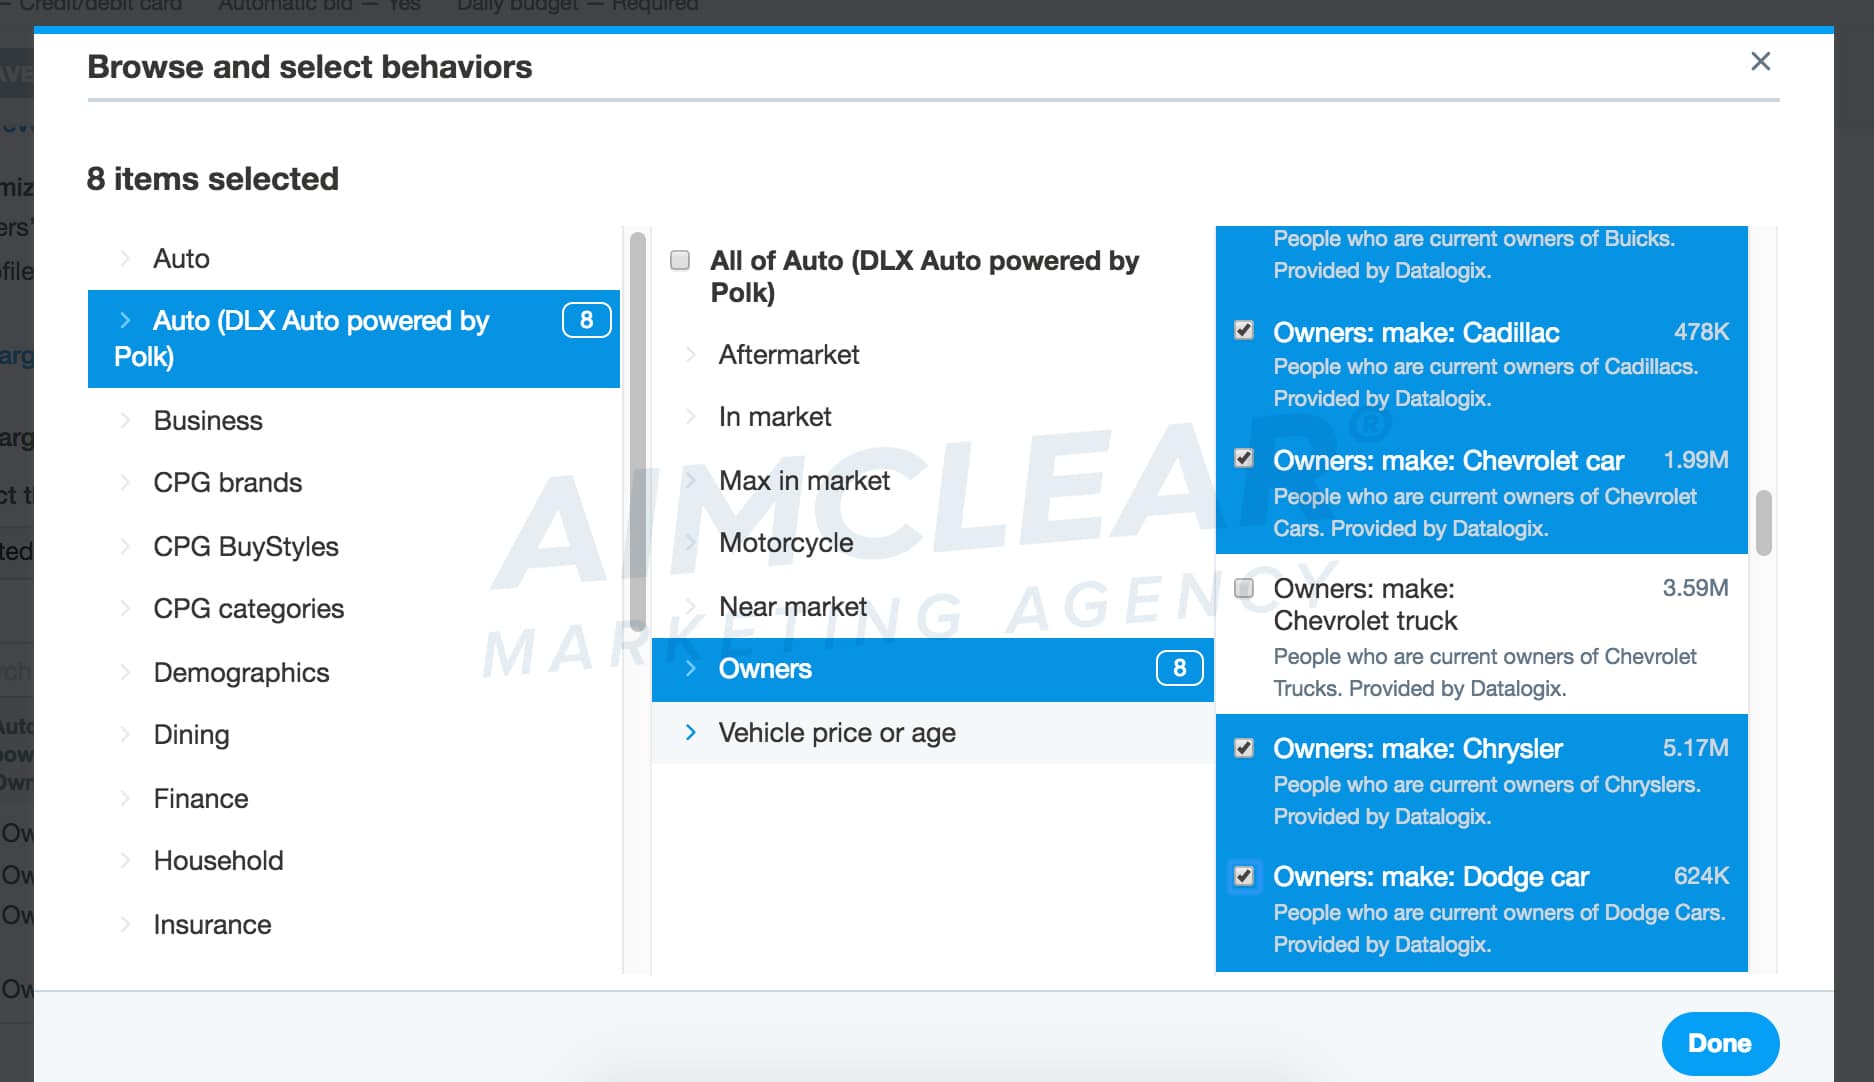Screen dimensions: 1874x1082
Task: Click Owners: make: Cadillac title
Action: 1416,333
